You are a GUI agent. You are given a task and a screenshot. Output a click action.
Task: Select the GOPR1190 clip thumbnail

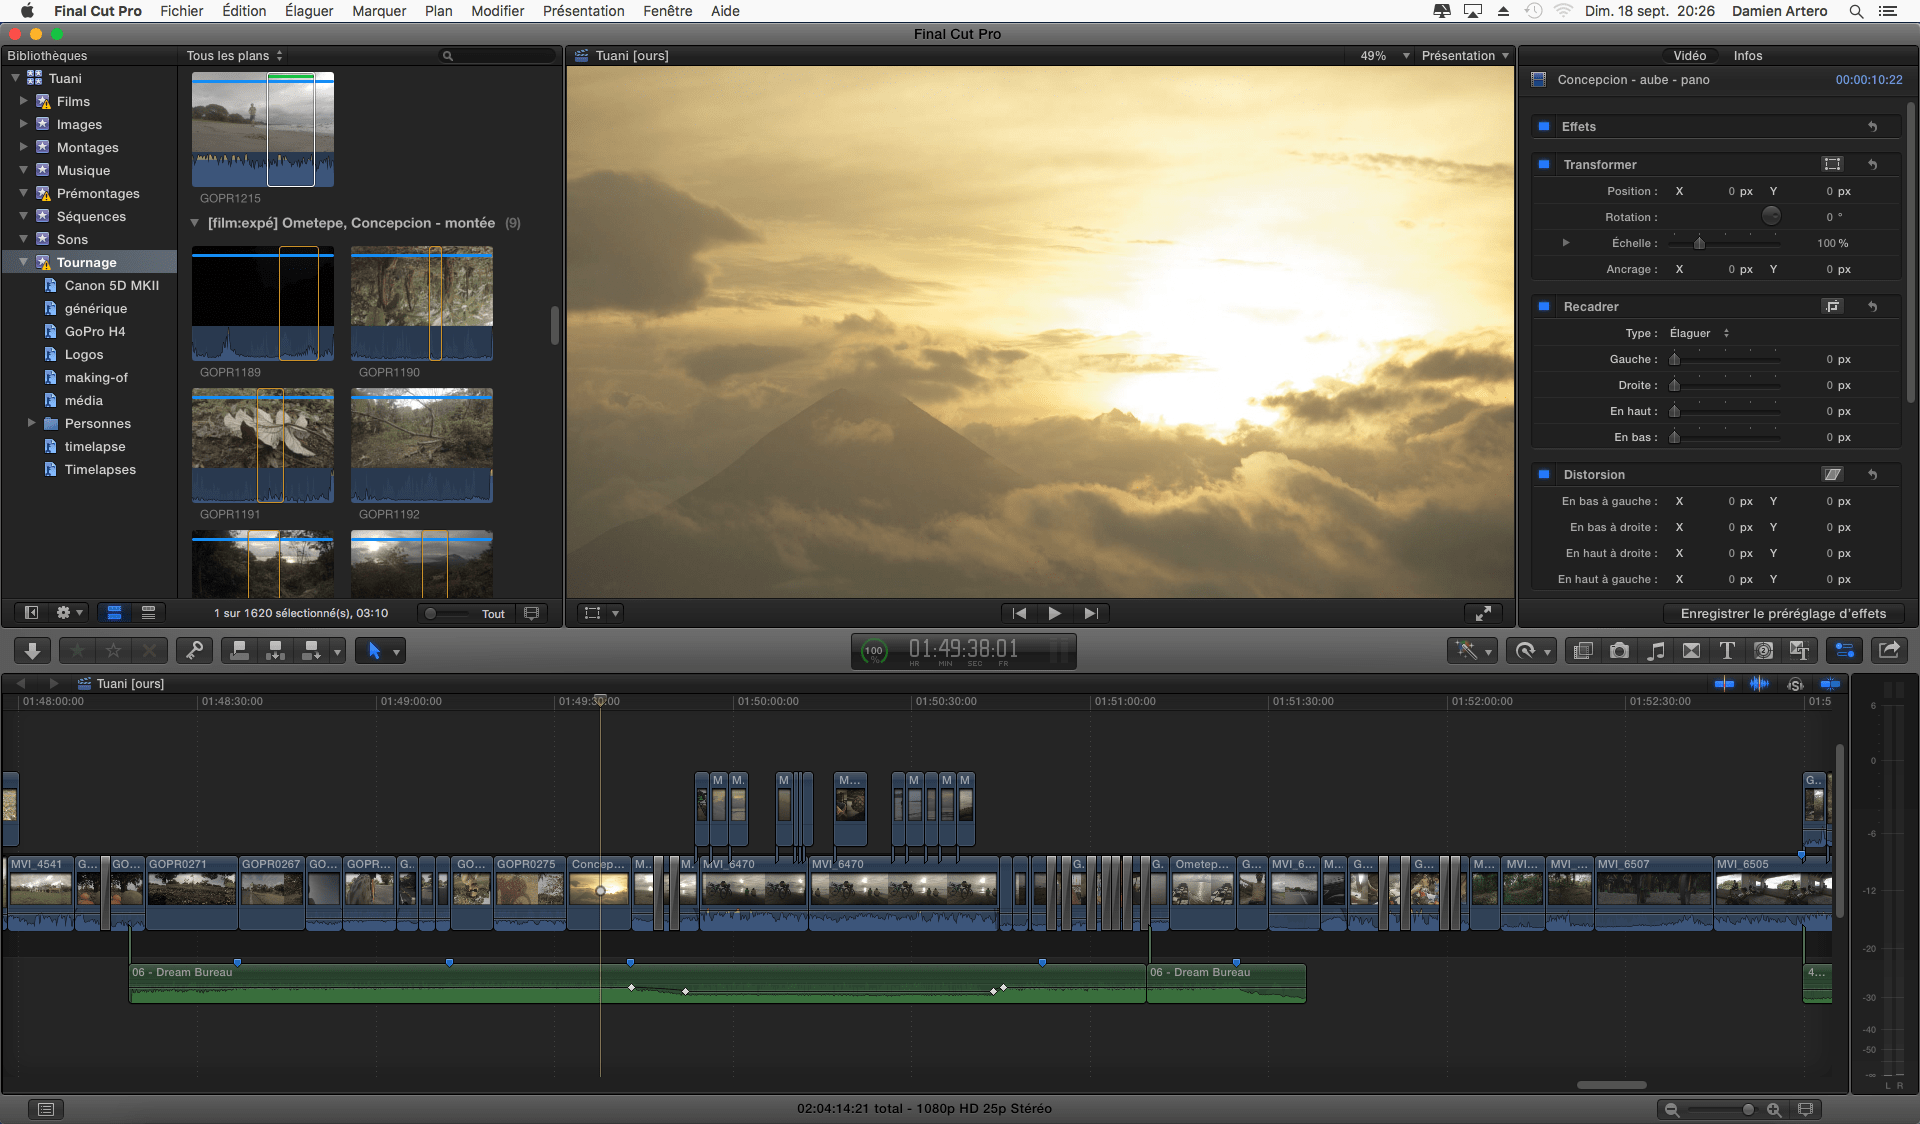[421, 303]
